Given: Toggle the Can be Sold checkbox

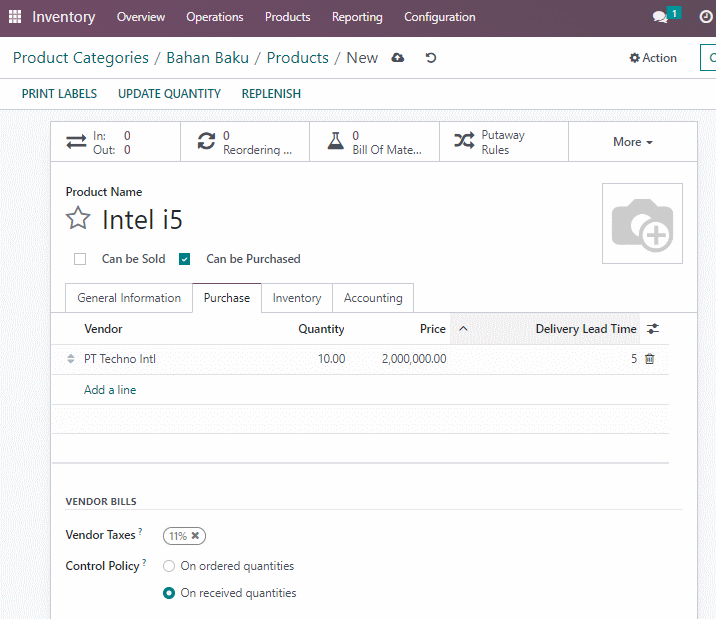Looking at the screenshot, I should (80, 259).
